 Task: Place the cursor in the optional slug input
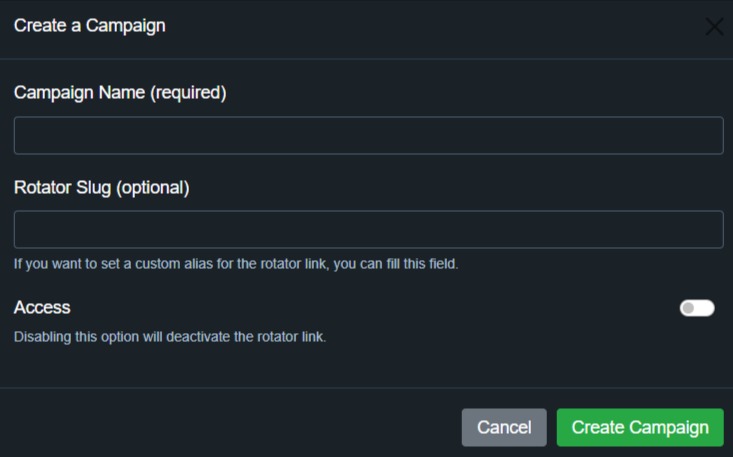click(368, 229)
